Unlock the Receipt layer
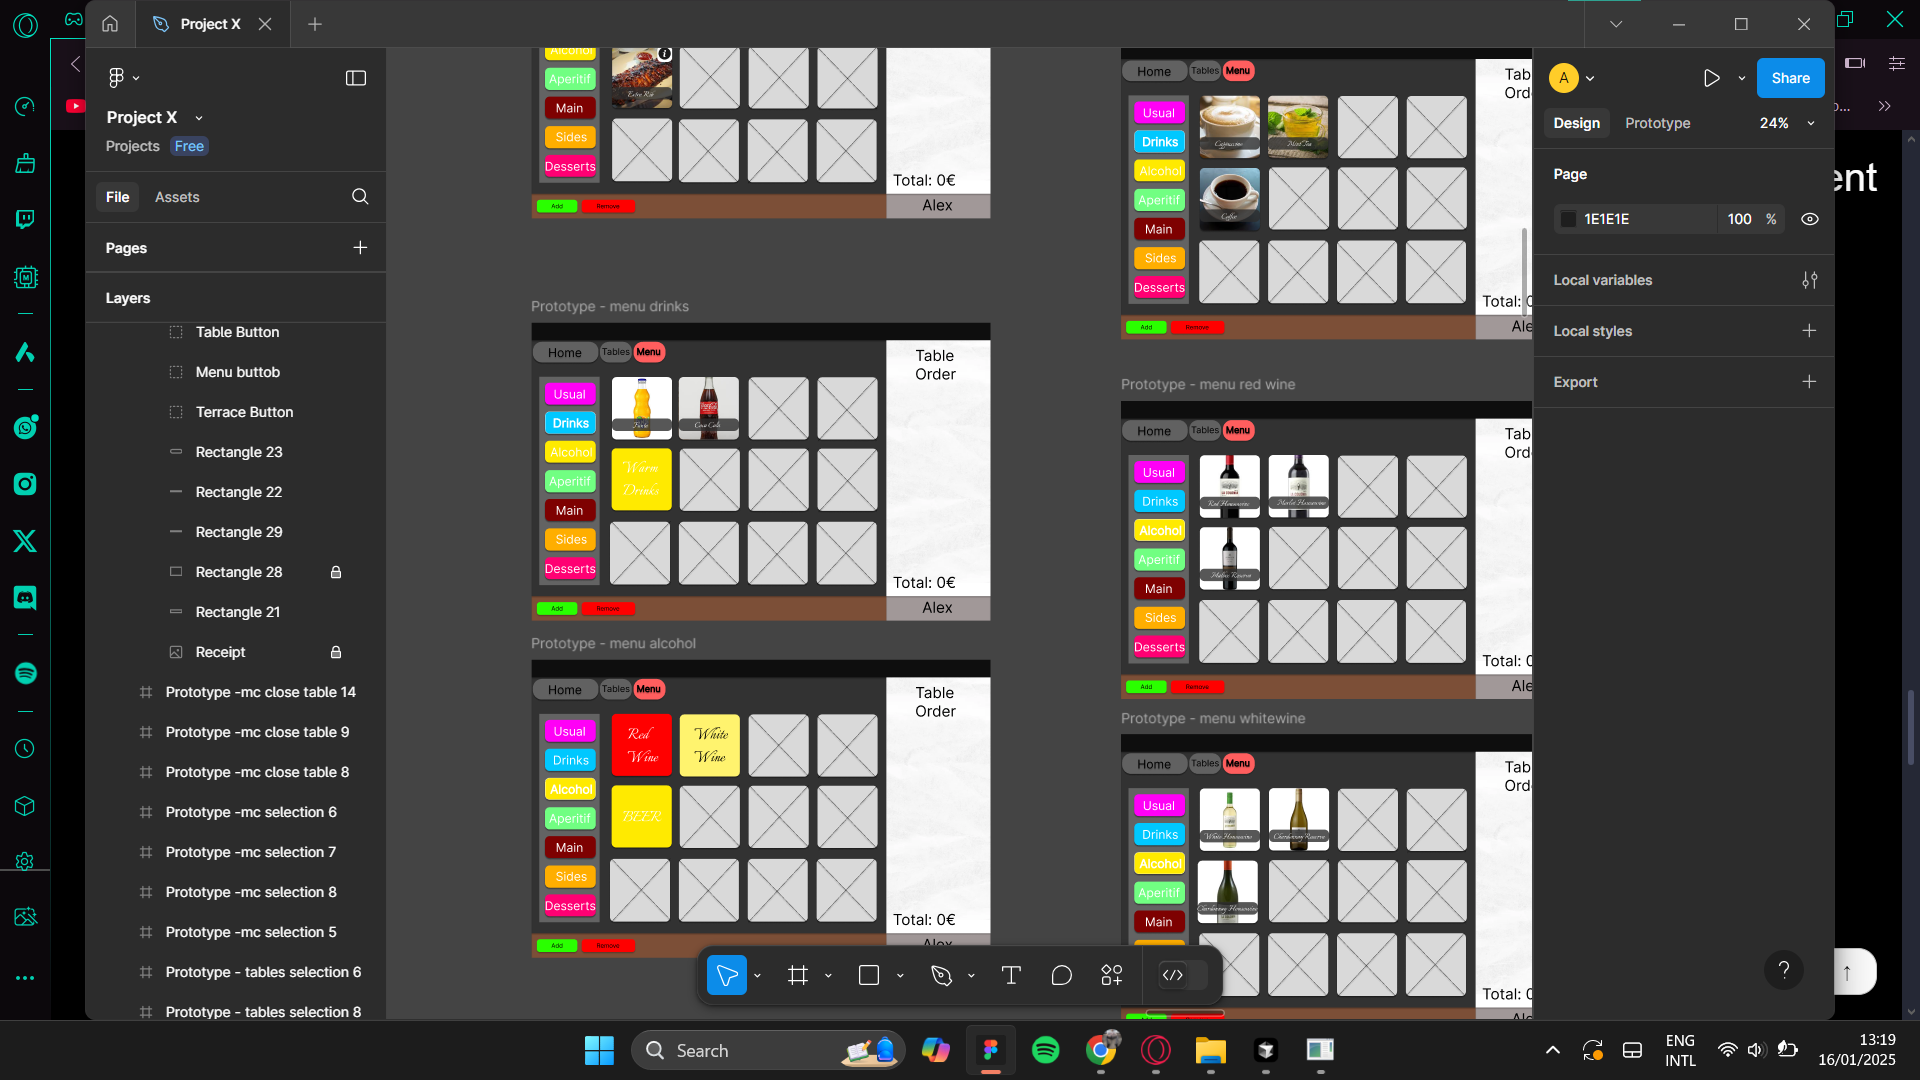 (x=336, y=652)
